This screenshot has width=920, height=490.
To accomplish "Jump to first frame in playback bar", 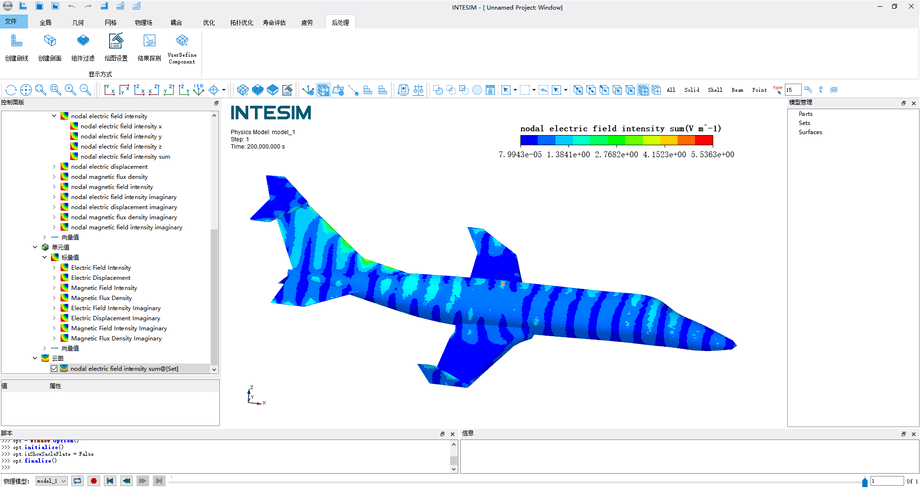I will 110,481.
